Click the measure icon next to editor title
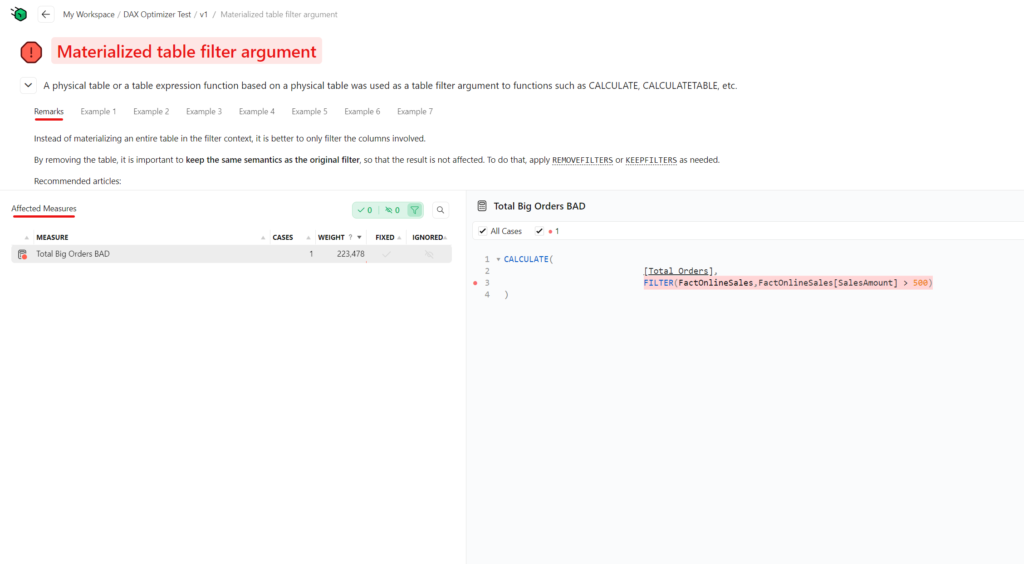Viewport: 1024px width, 564px height. [x=482, y=206]
